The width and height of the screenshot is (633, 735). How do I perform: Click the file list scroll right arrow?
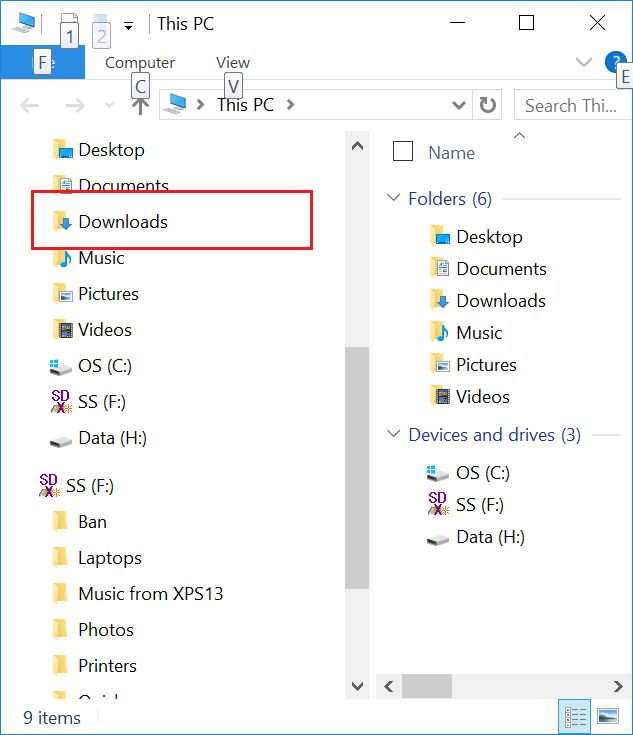[x=618, y=686]
